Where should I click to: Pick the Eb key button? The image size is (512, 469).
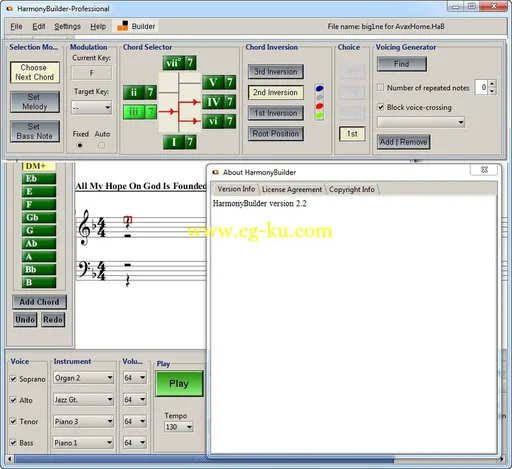pyautogui.click(x=39, y=179)
